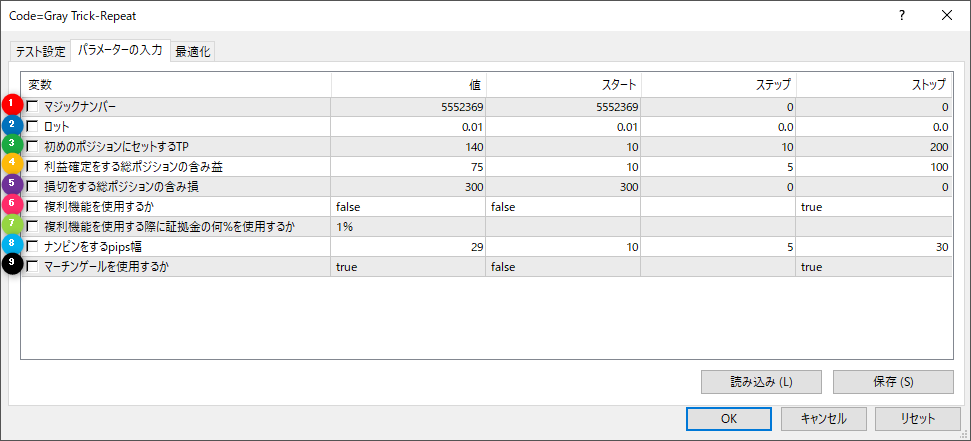The width and height of the screenshot is (971, 441).
Task: Click the red number 1 badge
Action: 12,104
